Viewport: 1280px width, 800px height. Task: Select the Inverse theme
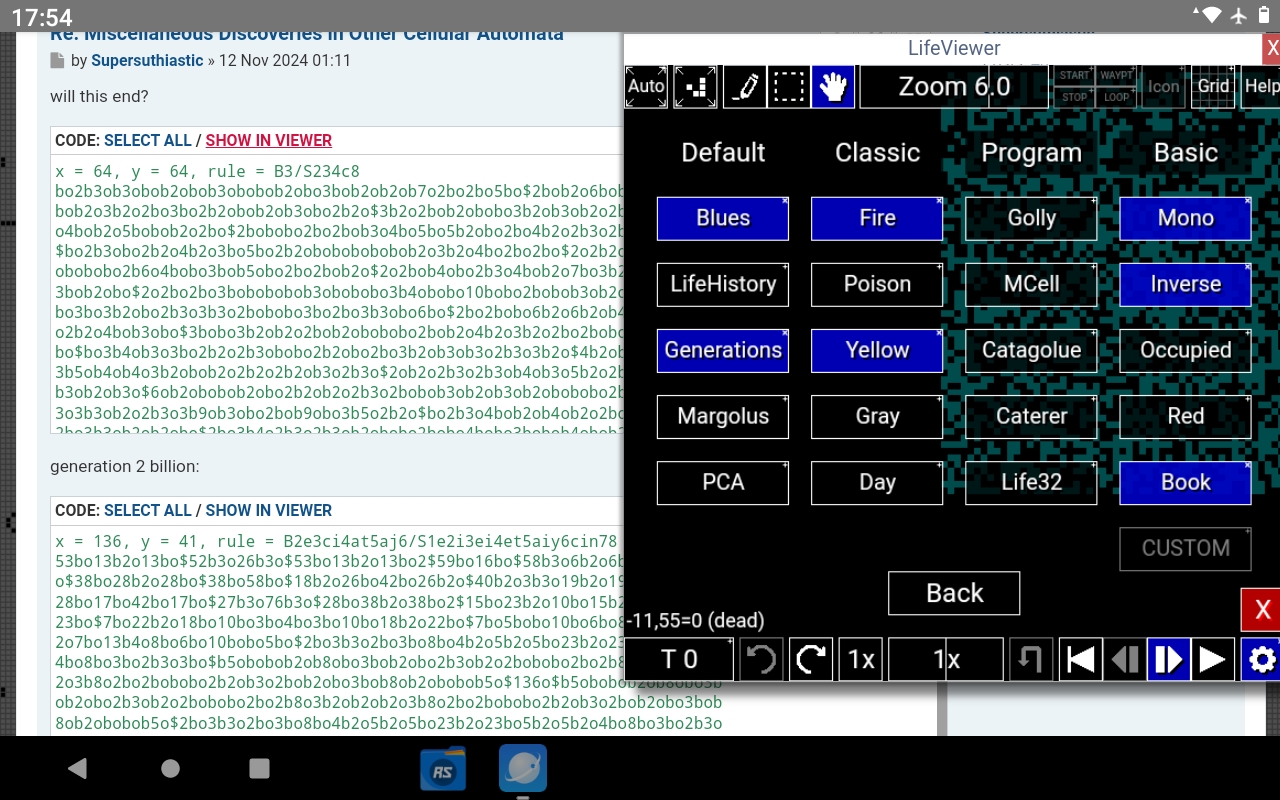[1185, 284]
